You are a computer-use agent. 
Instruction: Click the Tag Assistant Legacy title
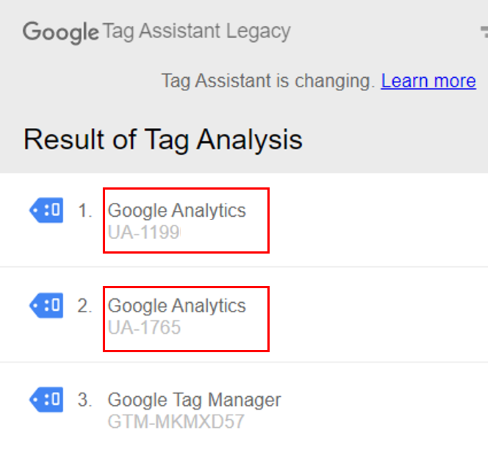click(x=197, y=32)
